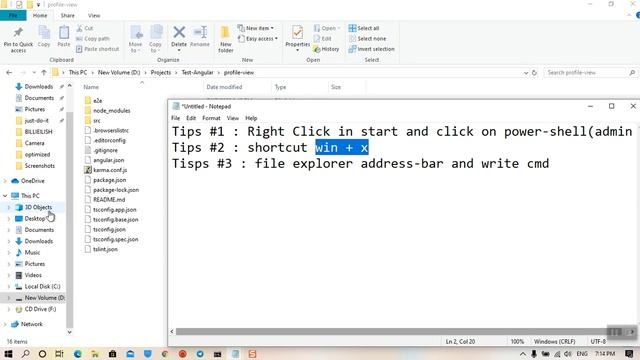Viewport: 640px width, 360px height.
Task: Select the karma.conf.js file
Action: point(110,170)
